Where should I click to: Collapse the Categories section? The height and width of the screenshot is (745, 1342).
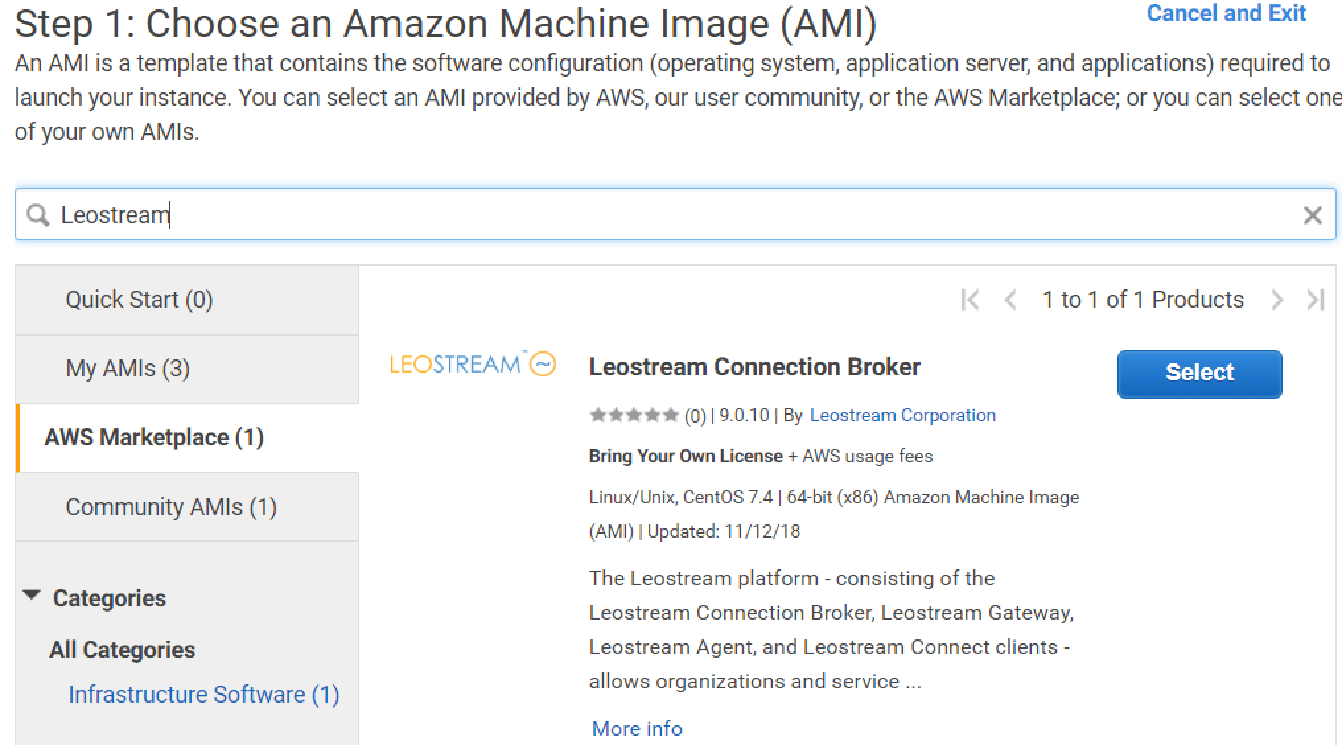[x=32, y=596]
